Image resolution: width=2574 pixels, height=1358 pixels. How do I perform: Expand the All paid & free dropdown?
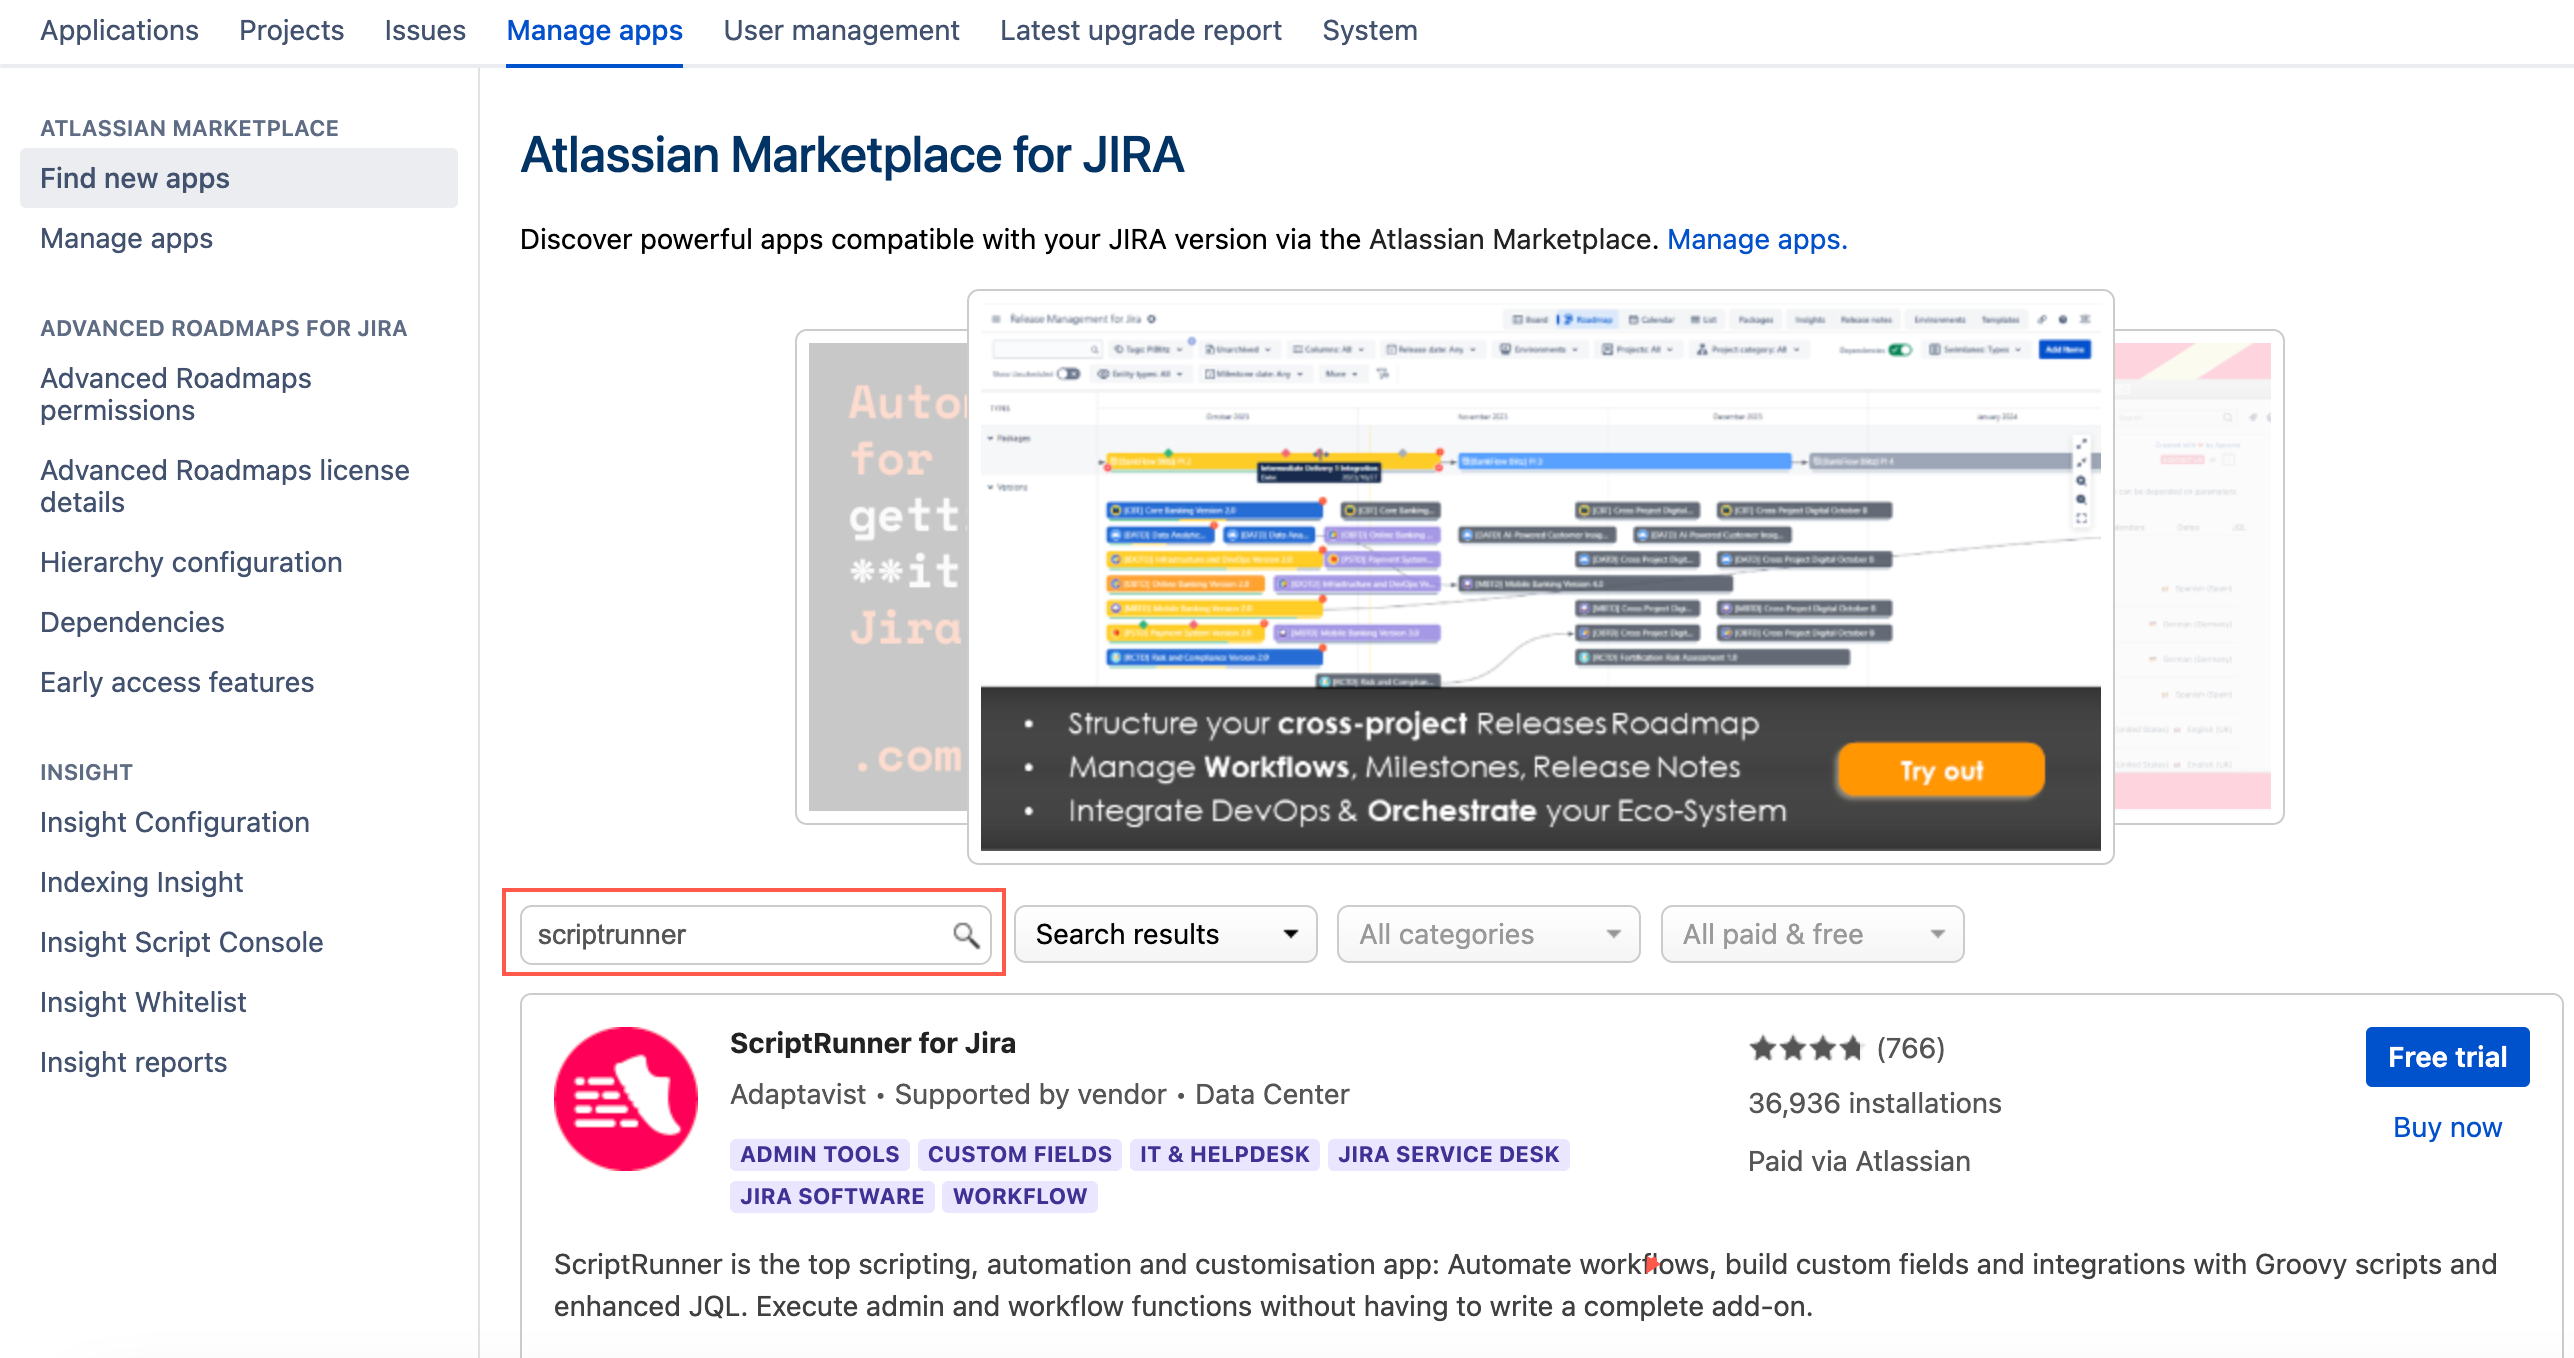(x=1811, y=933)
